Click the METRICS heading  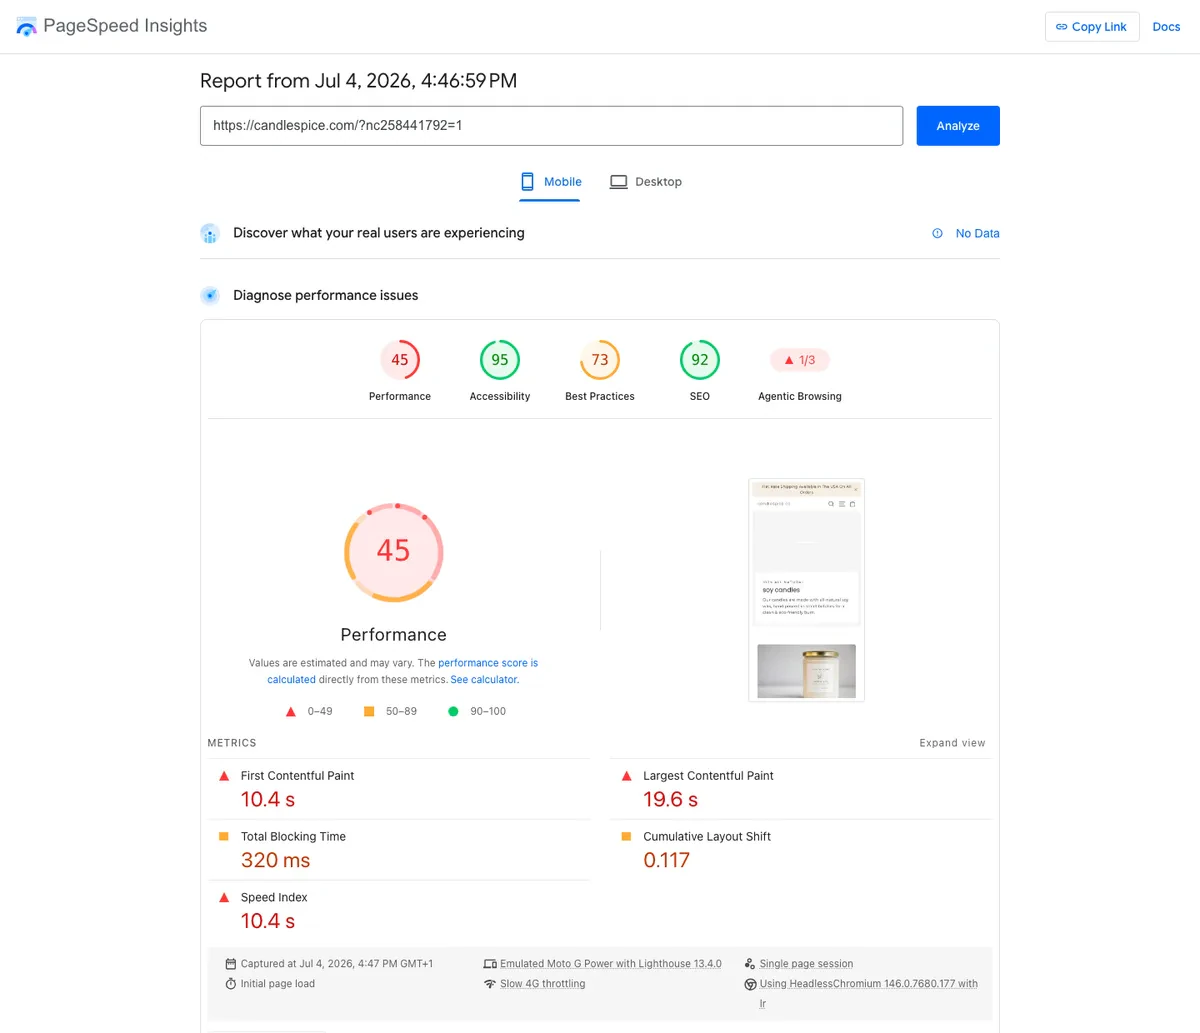[x=232, y=743]
